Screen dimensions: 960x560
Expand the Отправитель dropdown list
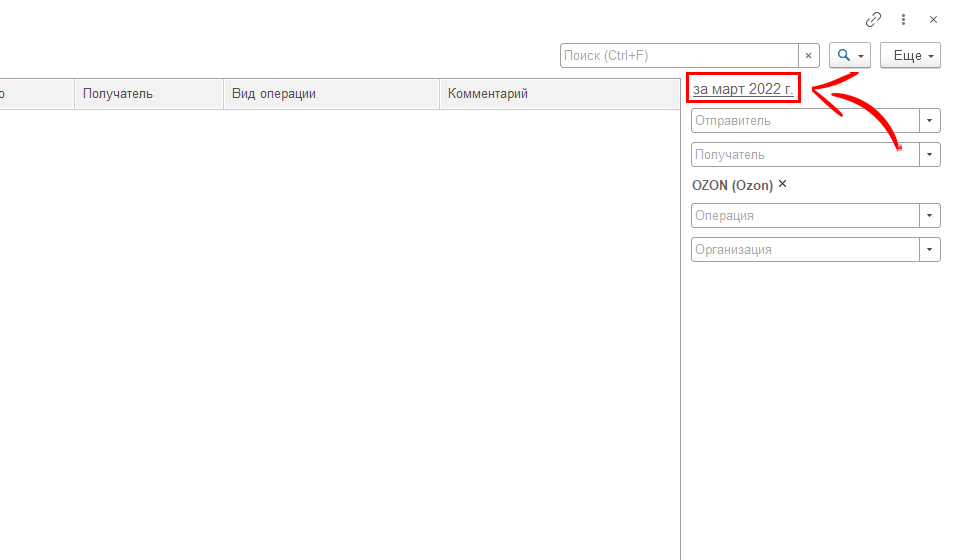(930, 121)
